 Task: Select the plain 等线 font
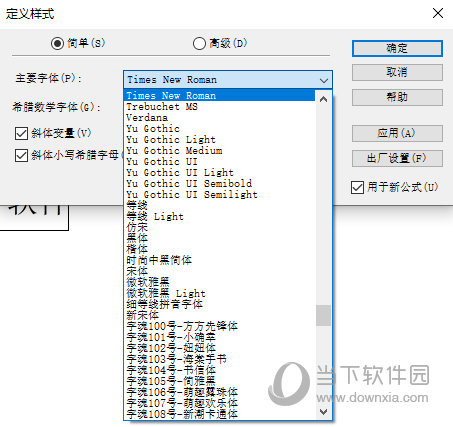pos(220,206)
